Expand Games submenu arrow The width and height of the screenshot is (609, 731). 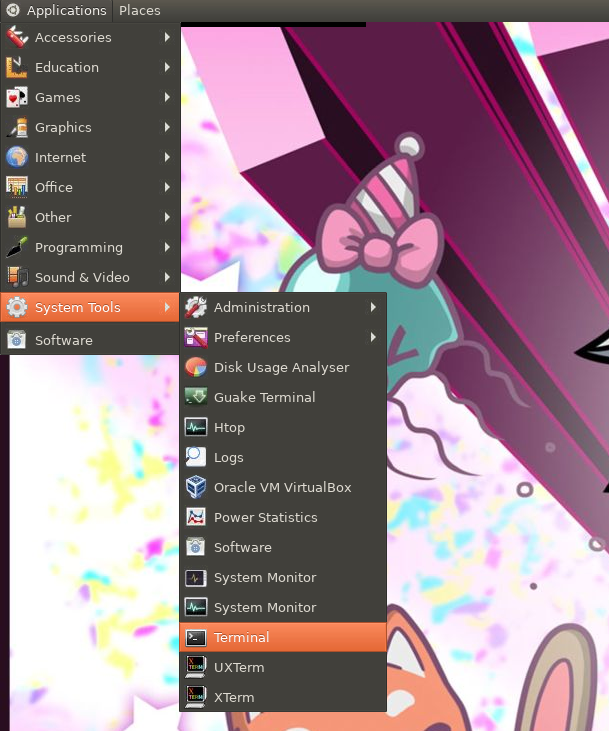click(167, 97)
